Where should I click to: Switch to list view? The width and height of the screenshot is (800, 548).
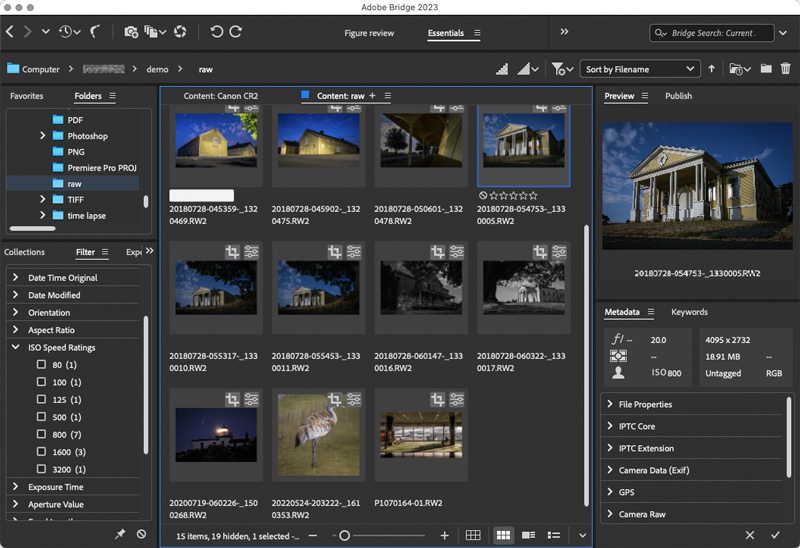click(554, 535)
